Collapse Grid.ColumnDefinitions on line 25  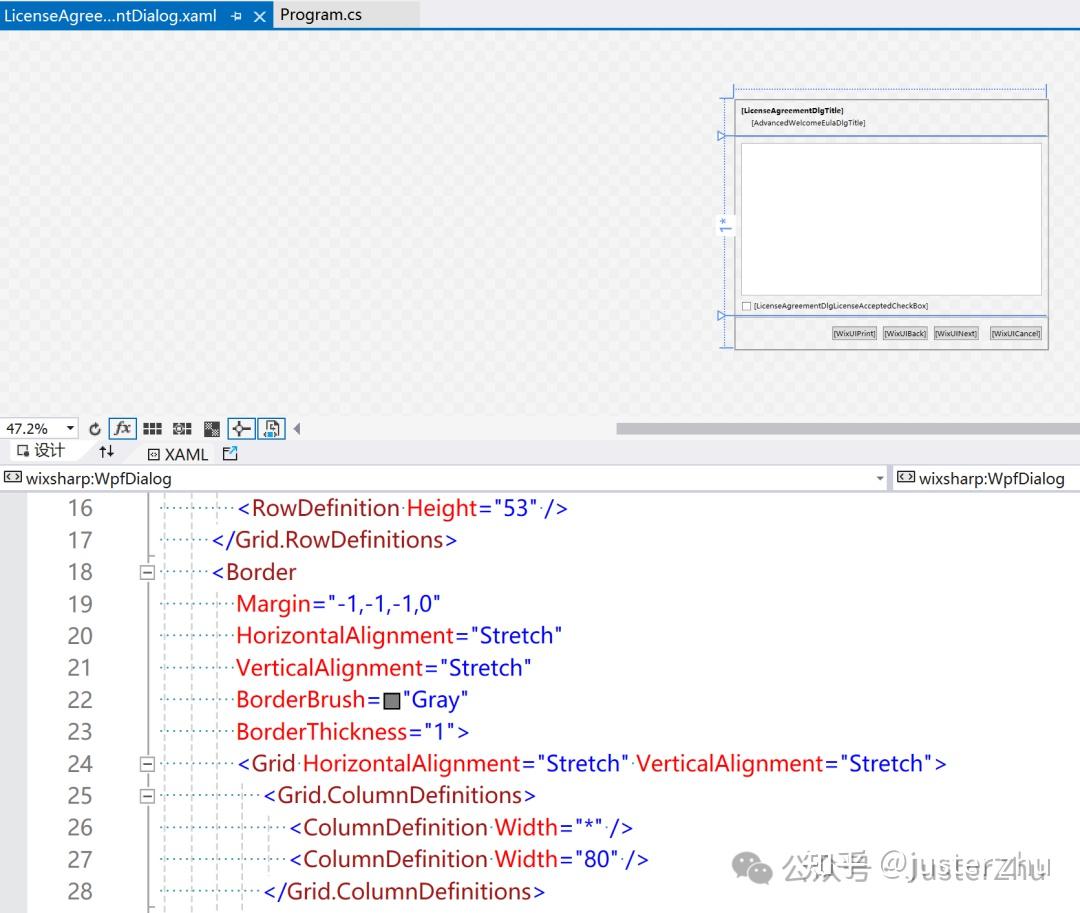147,796
